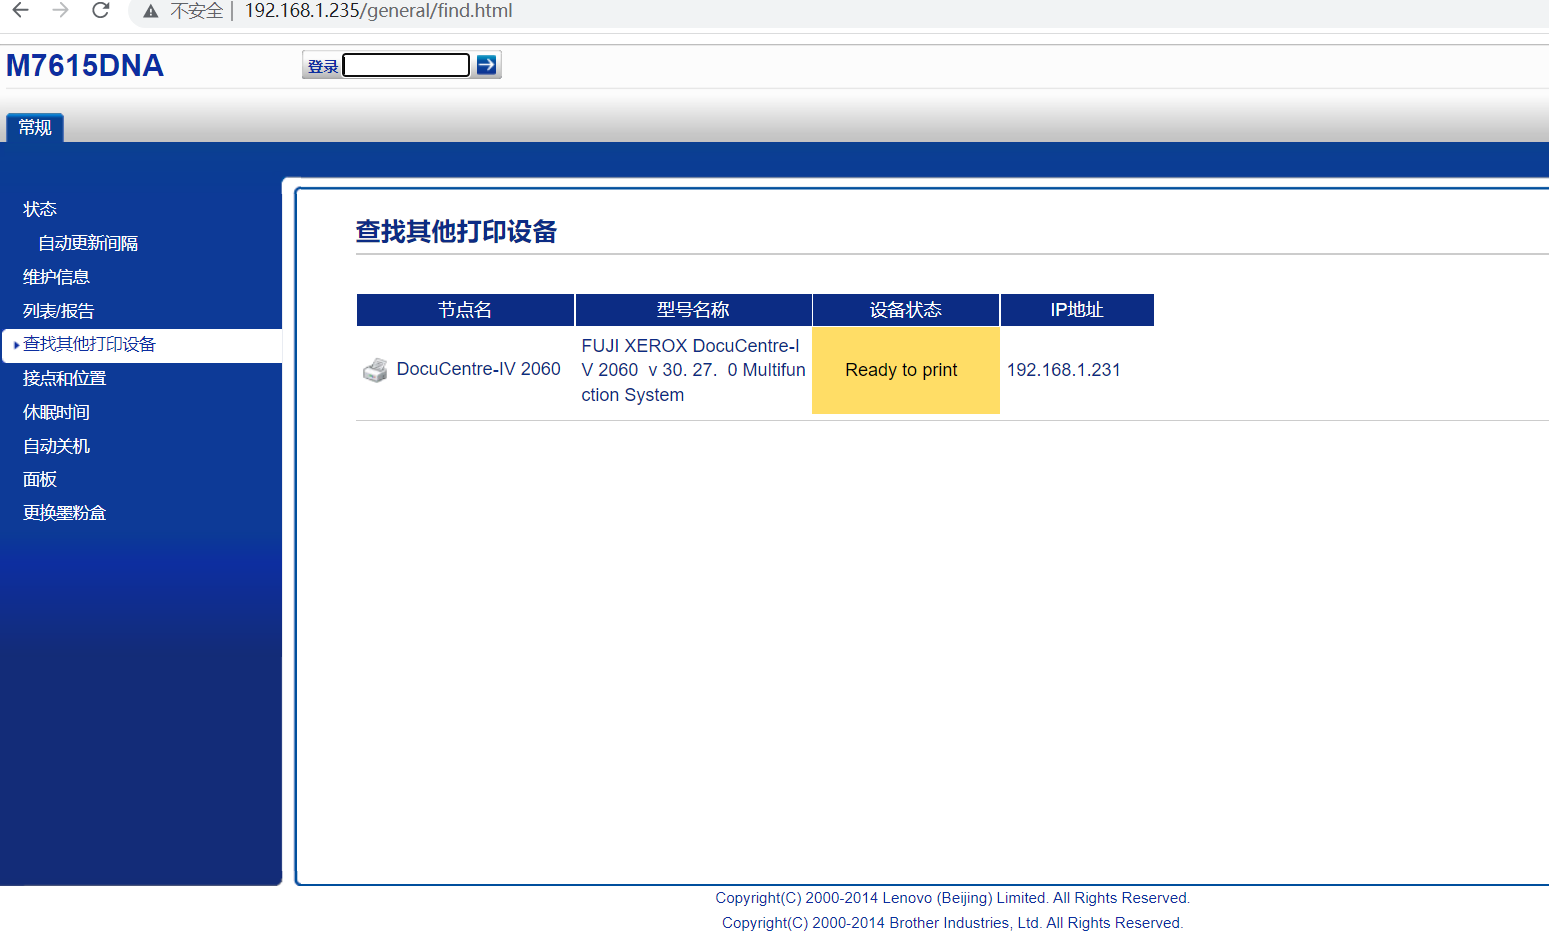Open the DocuCentre-IV 2060 node link

click(478, 369)
